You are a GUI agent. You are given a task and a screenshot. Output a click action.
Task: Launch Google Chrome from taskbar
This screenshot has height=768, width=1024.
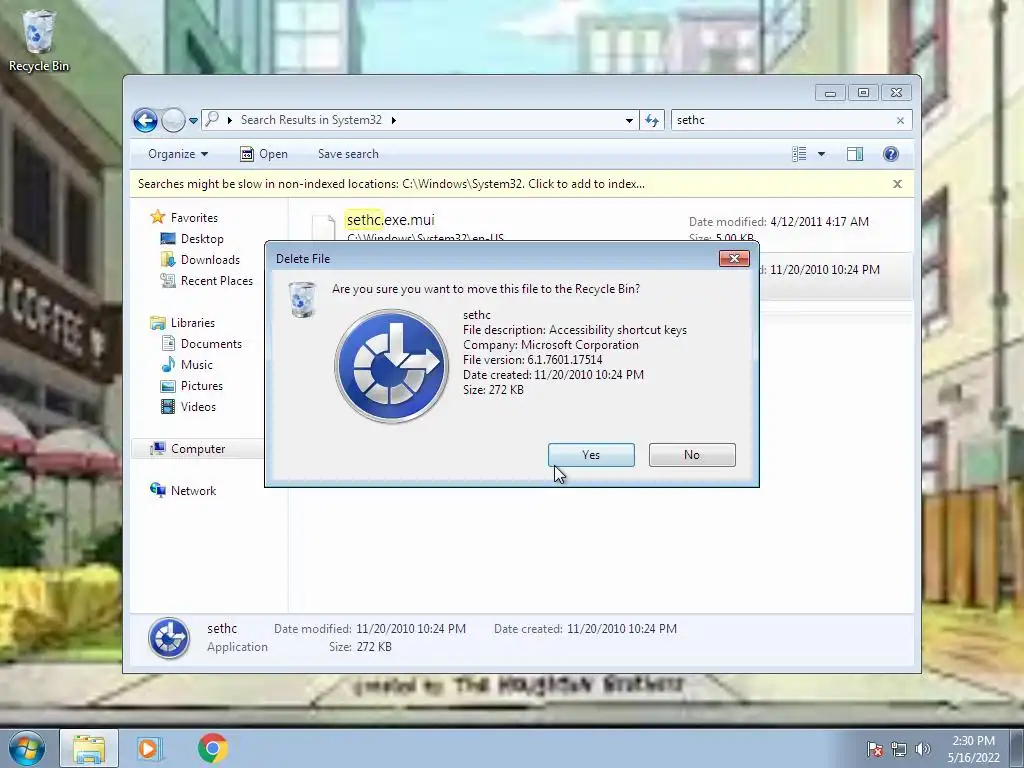pos(212,748)
